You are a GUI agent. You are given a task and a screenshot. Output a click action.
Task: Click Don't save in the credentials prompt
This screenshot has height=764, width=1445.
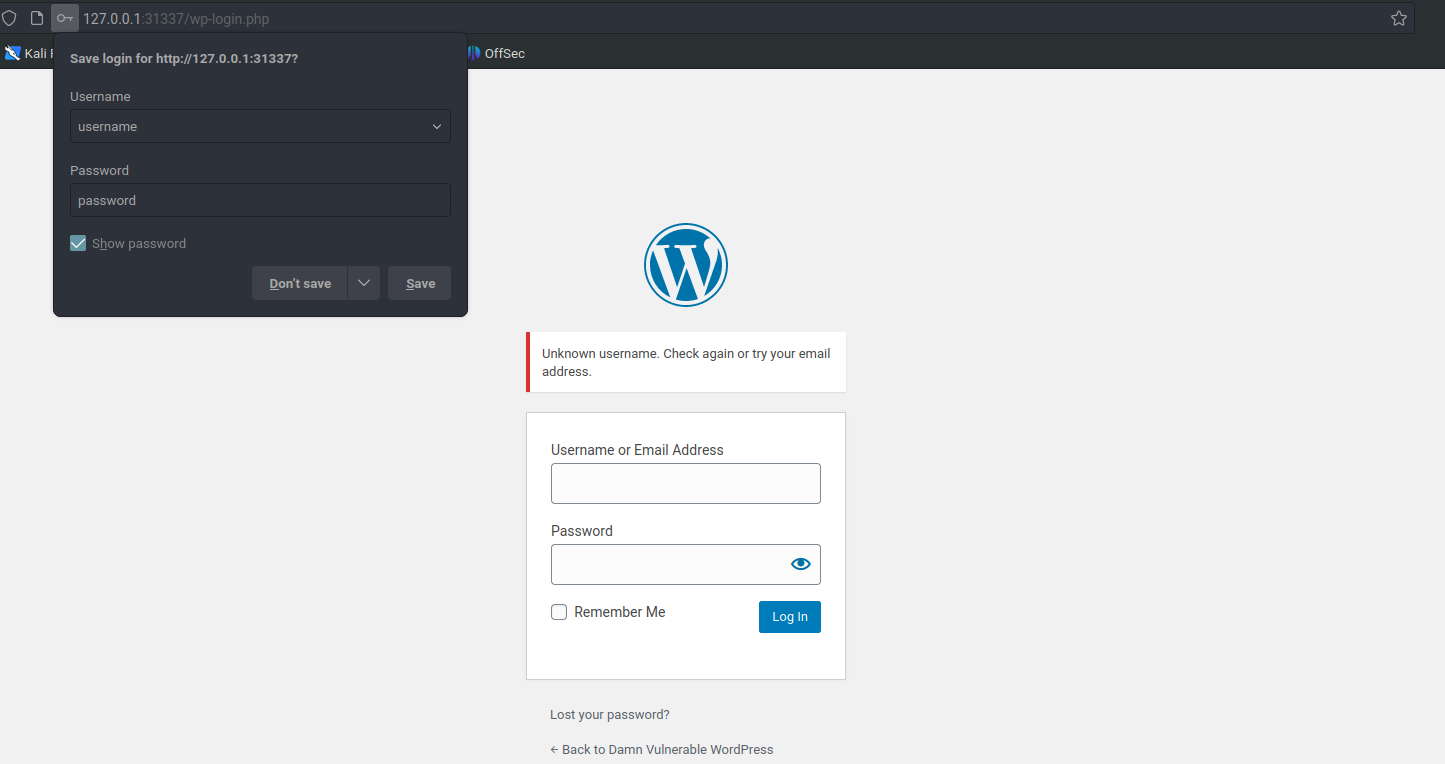299,283
